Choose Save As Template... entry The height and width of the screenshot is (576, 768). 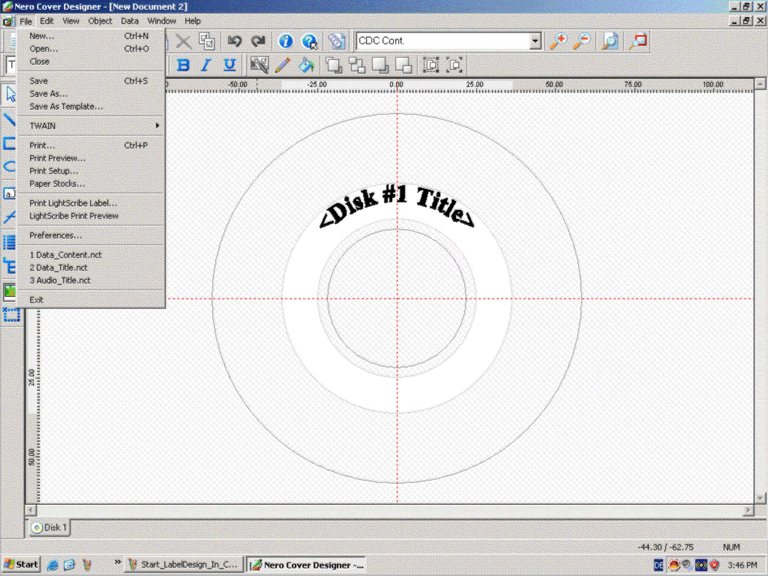coord(91,106)
